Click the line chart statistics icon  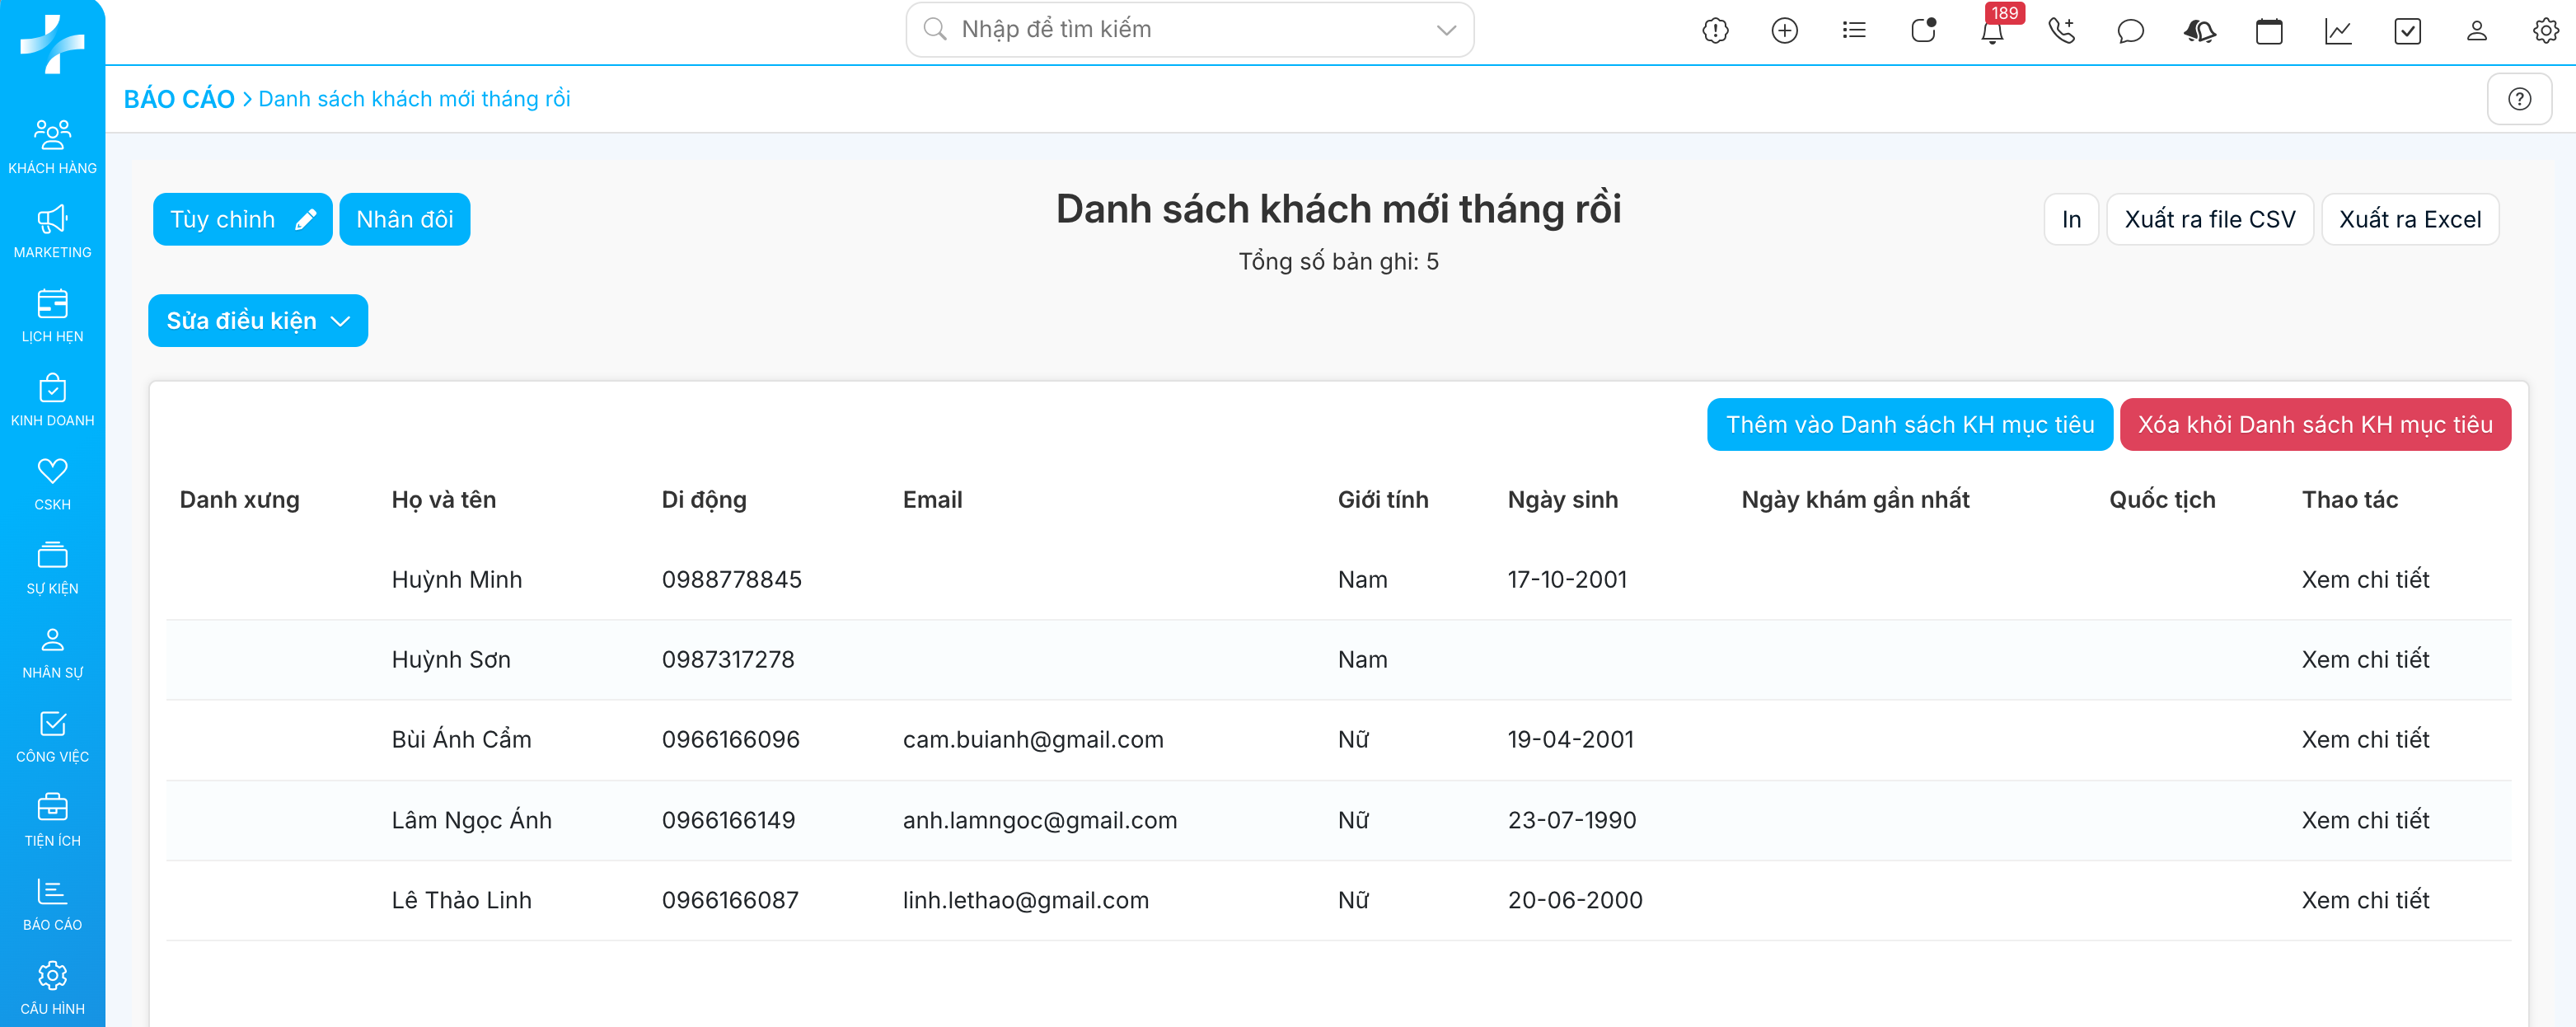tap(2337, 31)
